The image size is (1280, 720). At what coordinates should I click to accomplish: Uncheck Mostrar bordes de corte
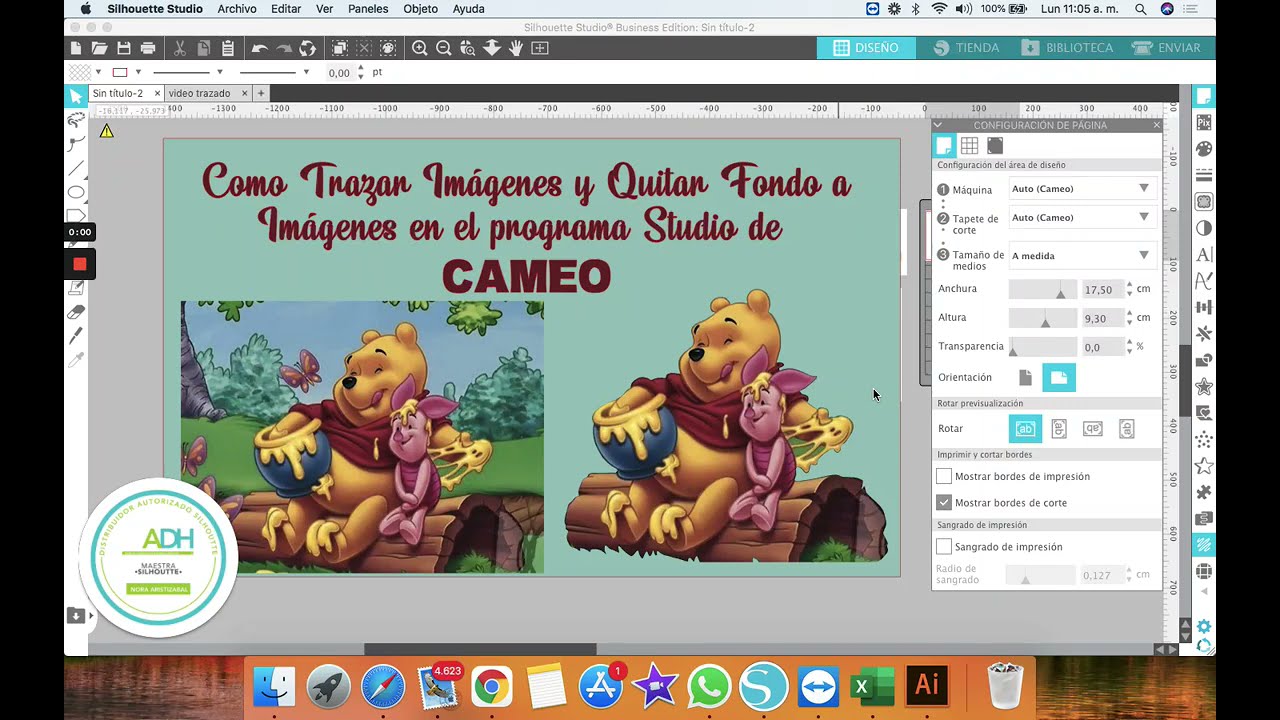pos(944,502)
